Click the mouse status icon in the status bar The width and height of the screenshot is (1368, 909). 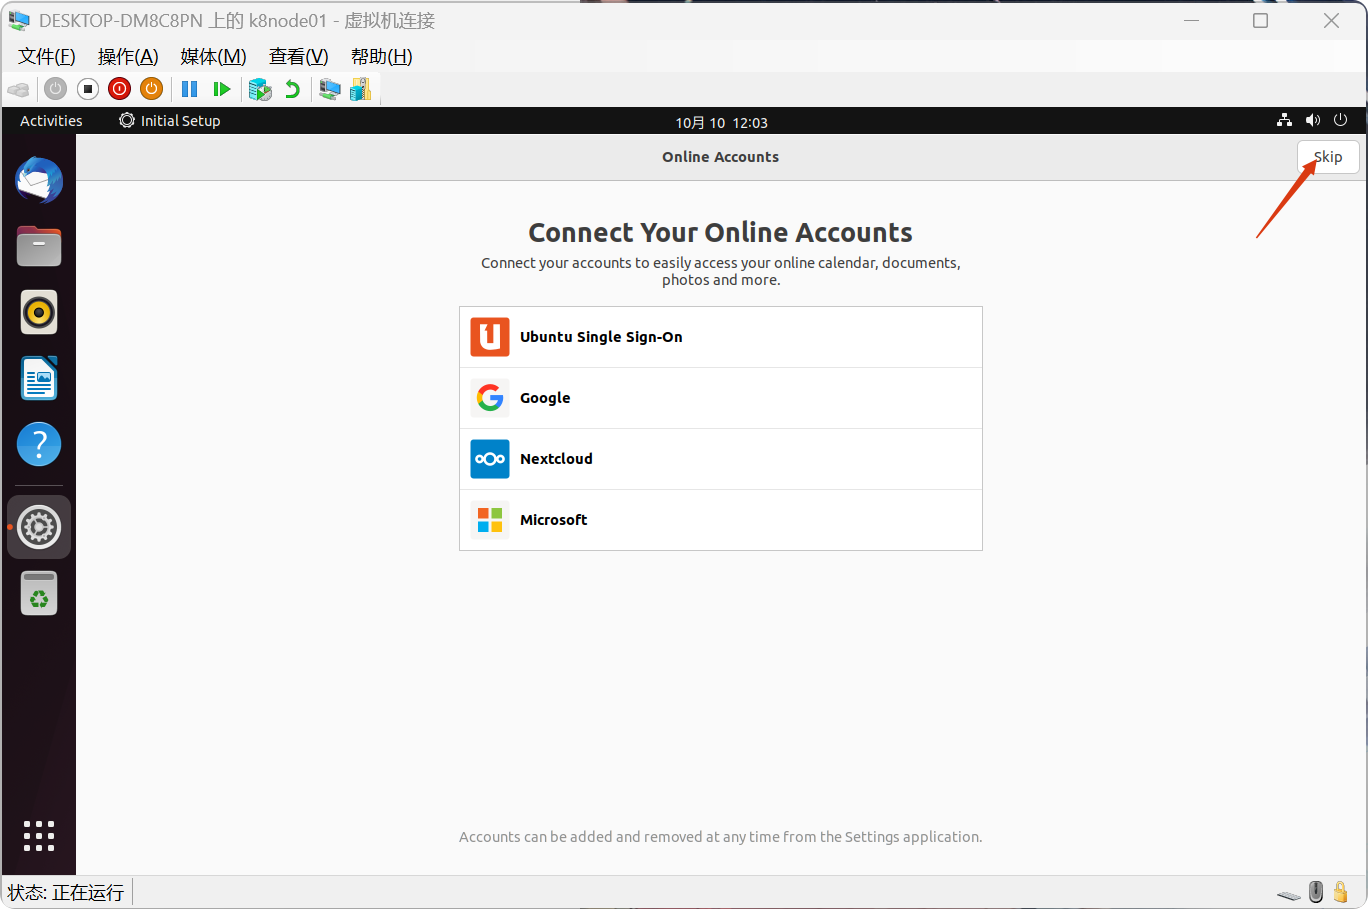pyautogui.click(x=1316, y=891)
